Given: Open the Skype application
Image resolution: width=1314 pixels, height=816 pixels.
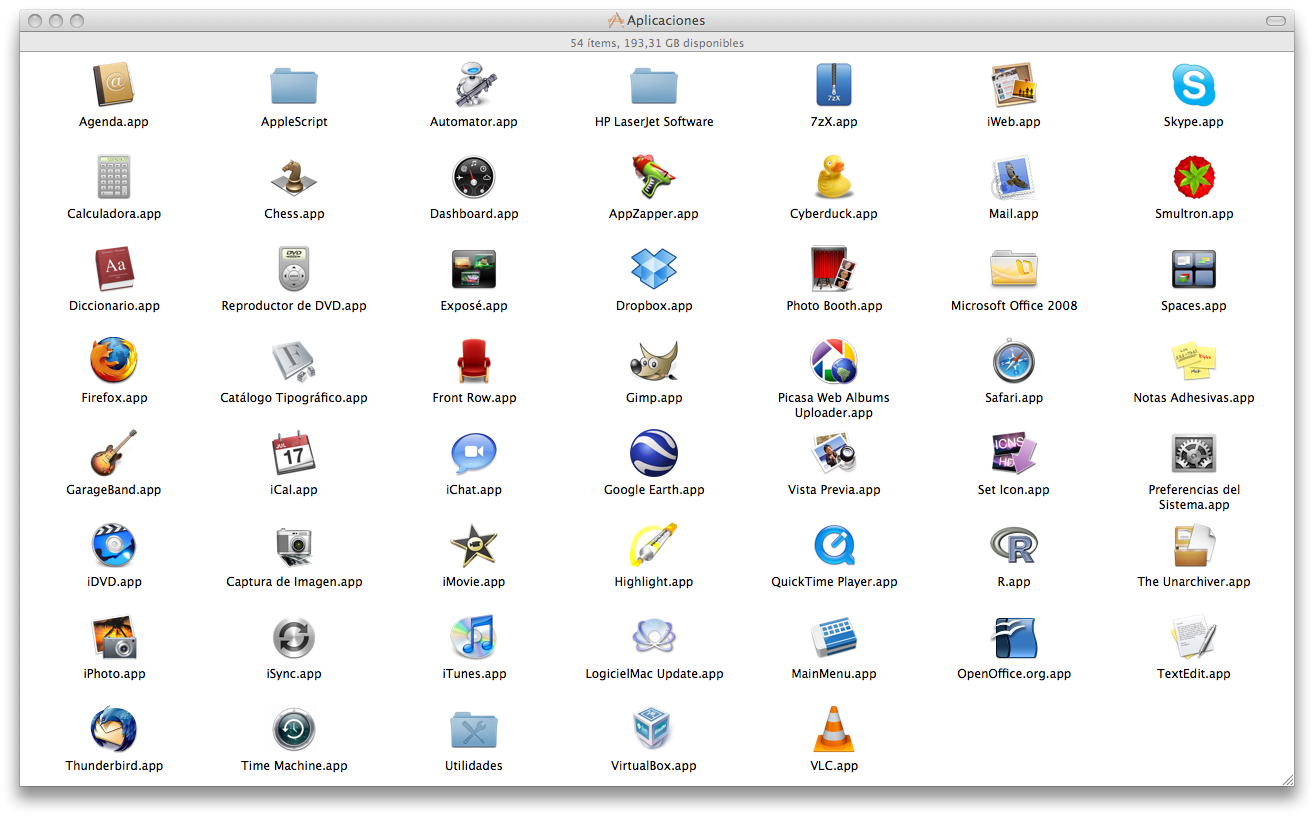Looking at the screenshot, I should pyautogui.click(x=1193, y=85).
